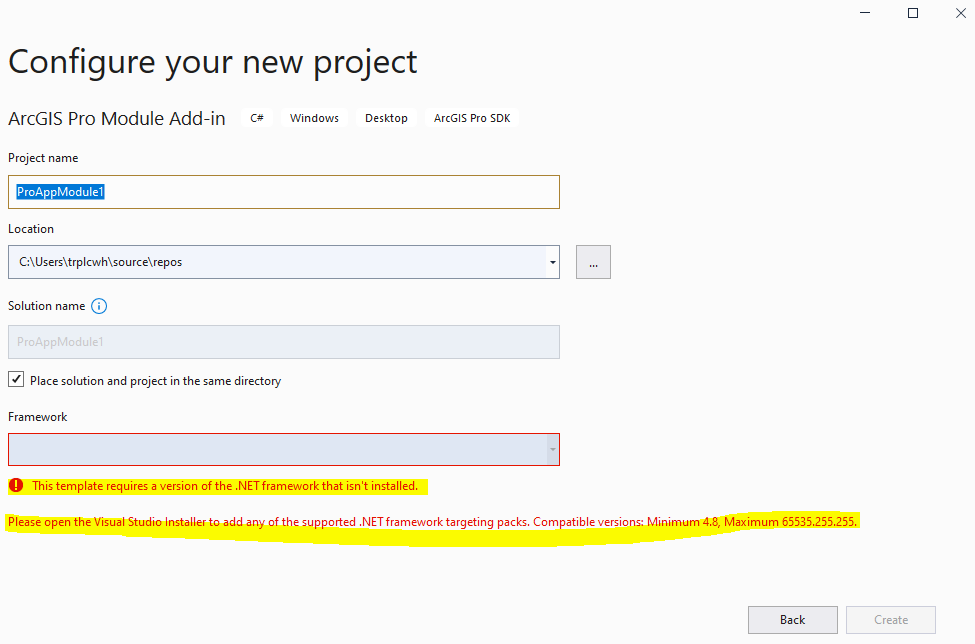Click the Visual Studio Installer targeting packs message
This screenshot has height=644, width=975.
[x=433, y=522]
